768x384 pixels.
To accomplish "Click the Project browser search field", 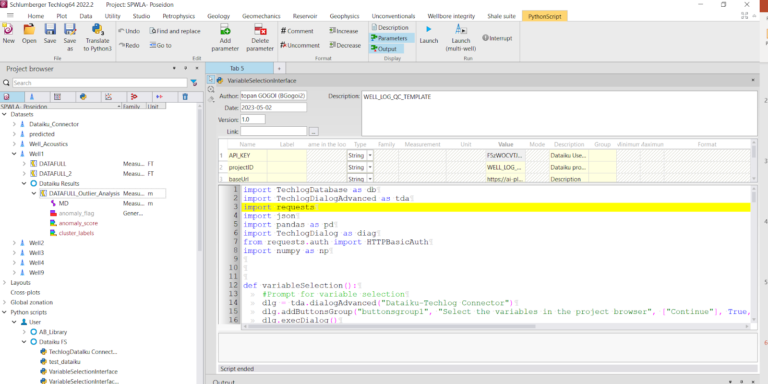I will pos(99,83).
